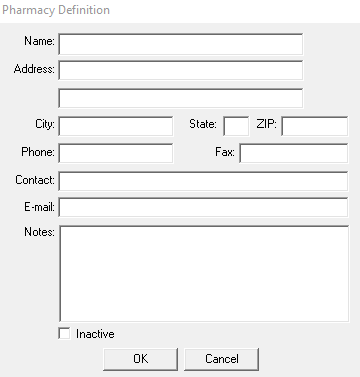Focus the first Address line field
Image resolution: width=360 pixels, height=377 pixels.
point(181,70)
